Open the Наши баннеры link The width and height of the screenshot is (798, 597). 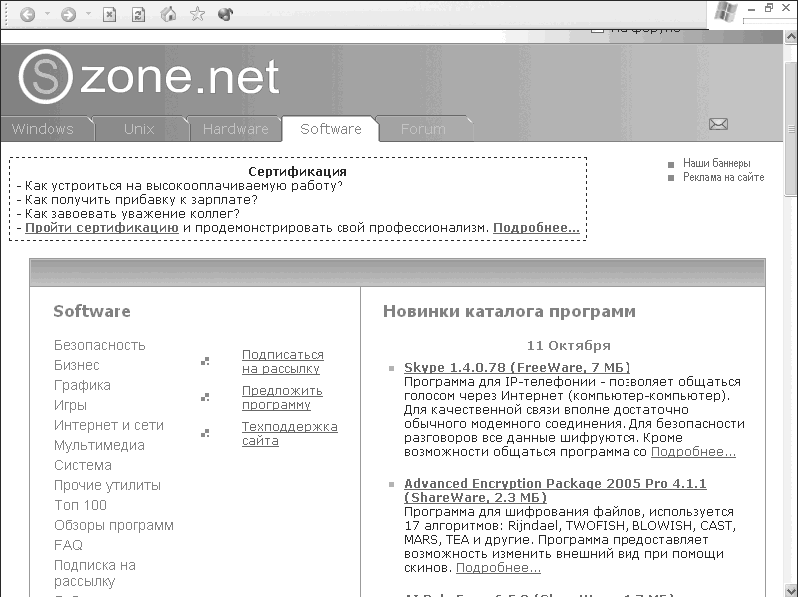[x=717, y=163]
